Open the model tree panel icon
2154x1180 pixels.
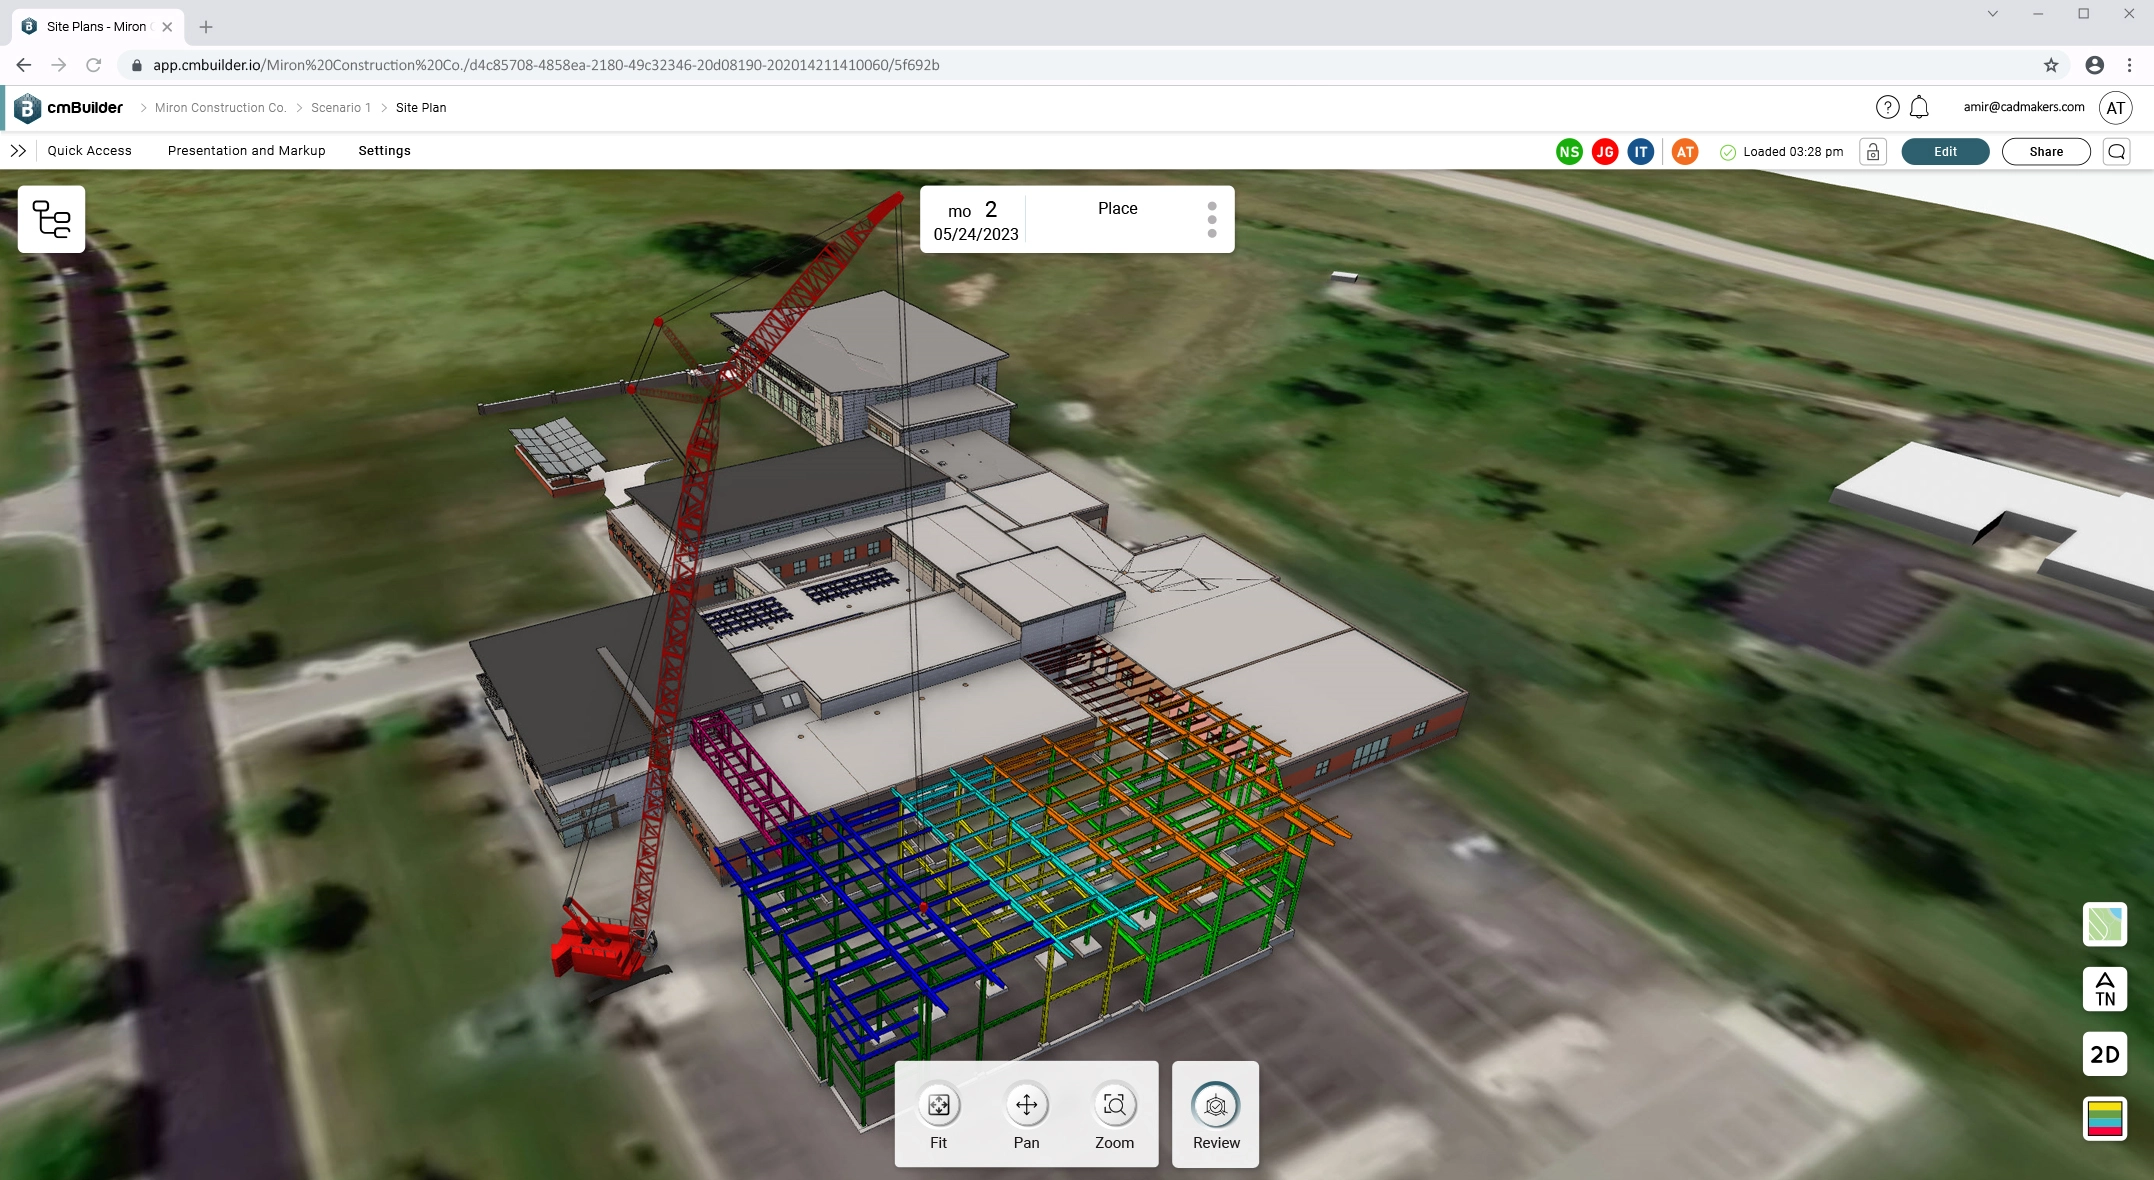coord(51,218)
